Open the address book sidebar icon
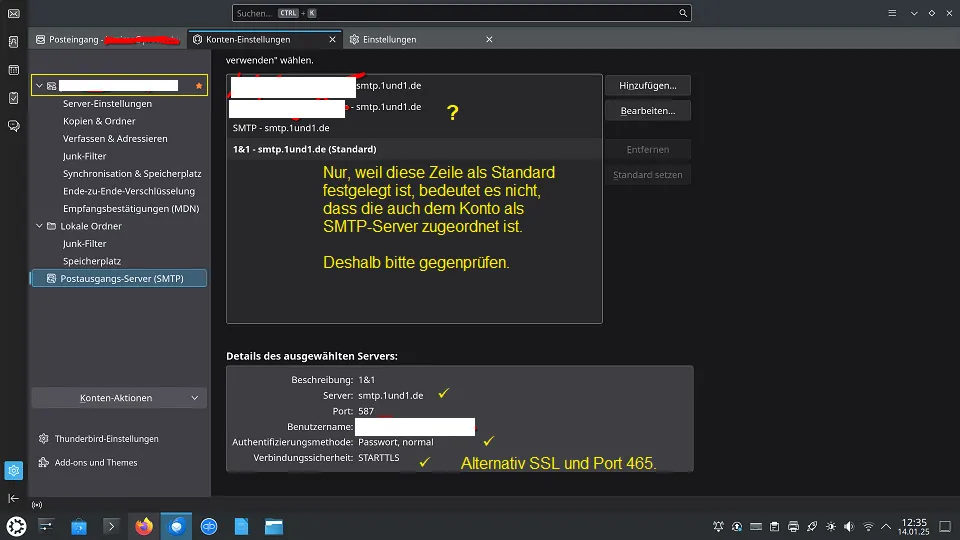This screenshot has height=540, width=960. click(x=13, y=42)
